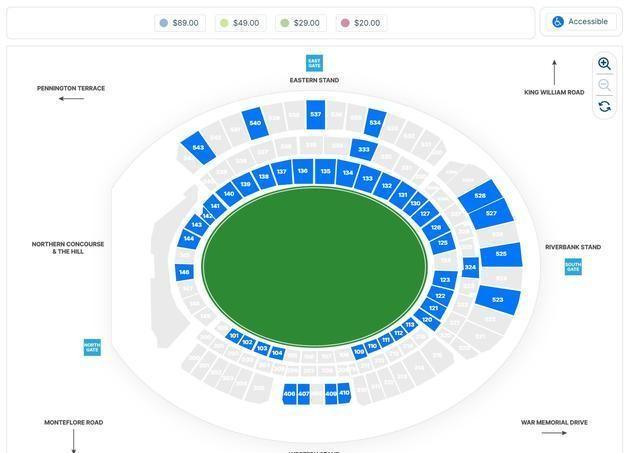Click the $20.00 red color dot
The image size is (640, 453).
click(345, 23)
